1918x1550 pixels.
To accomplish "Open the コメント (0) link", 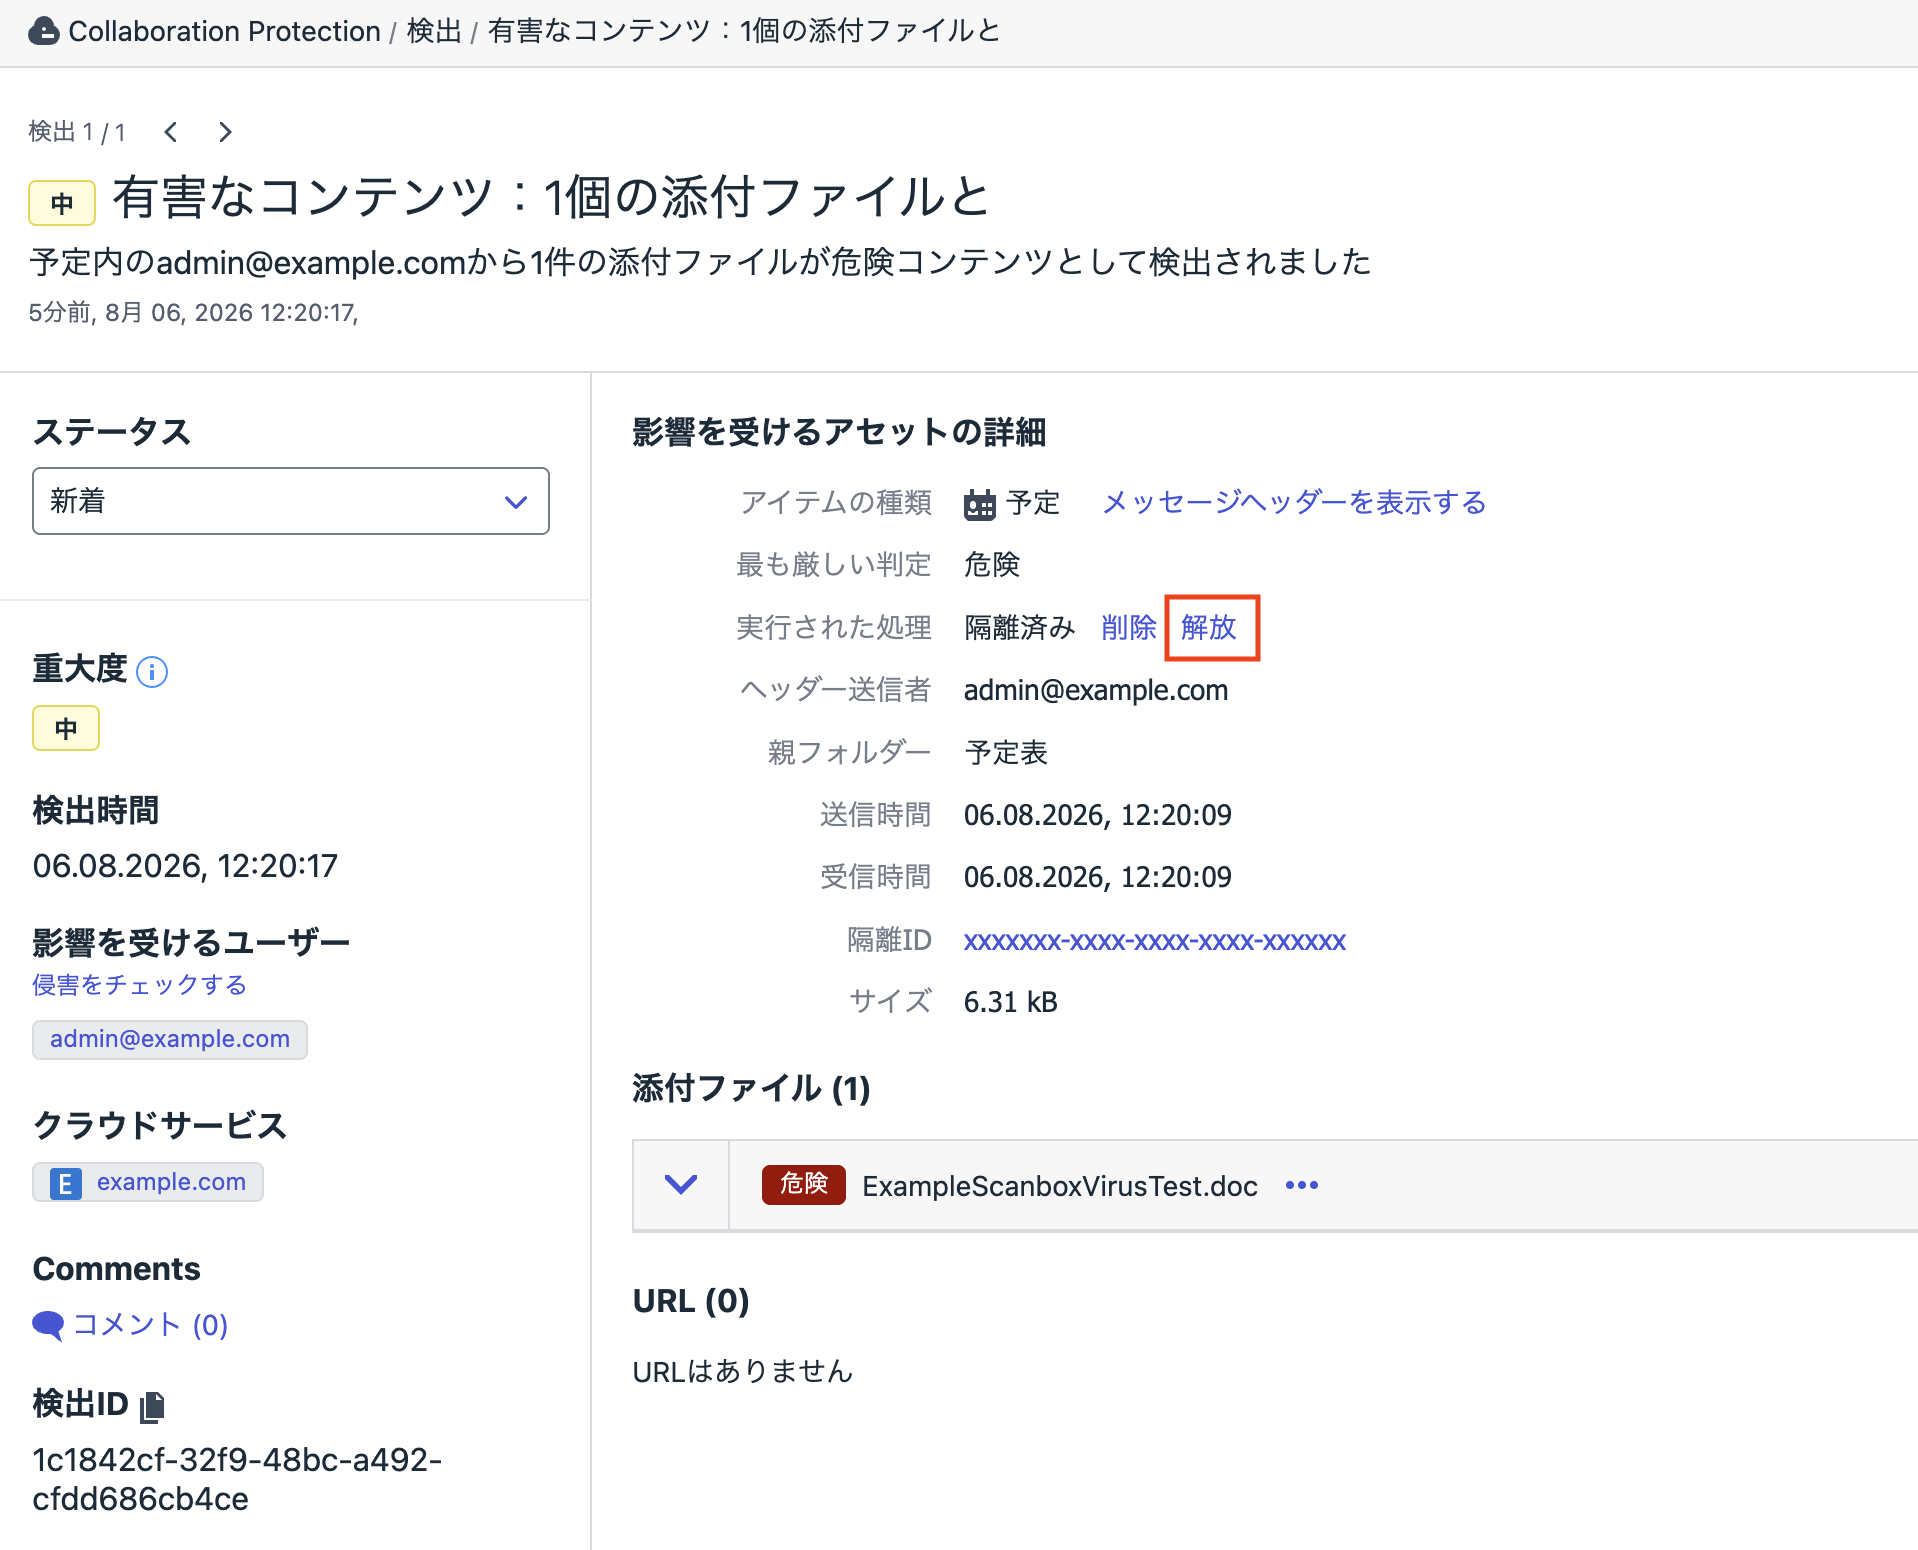I will [150, 1325].
